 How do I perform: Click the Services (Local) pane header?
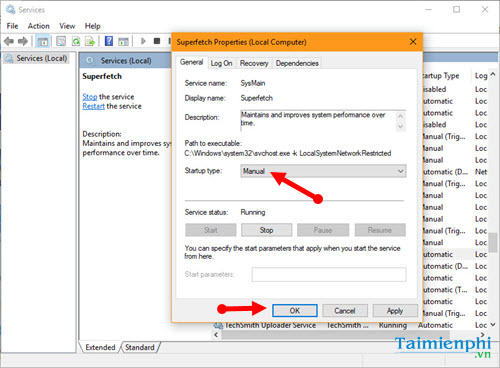pos(126,61)
